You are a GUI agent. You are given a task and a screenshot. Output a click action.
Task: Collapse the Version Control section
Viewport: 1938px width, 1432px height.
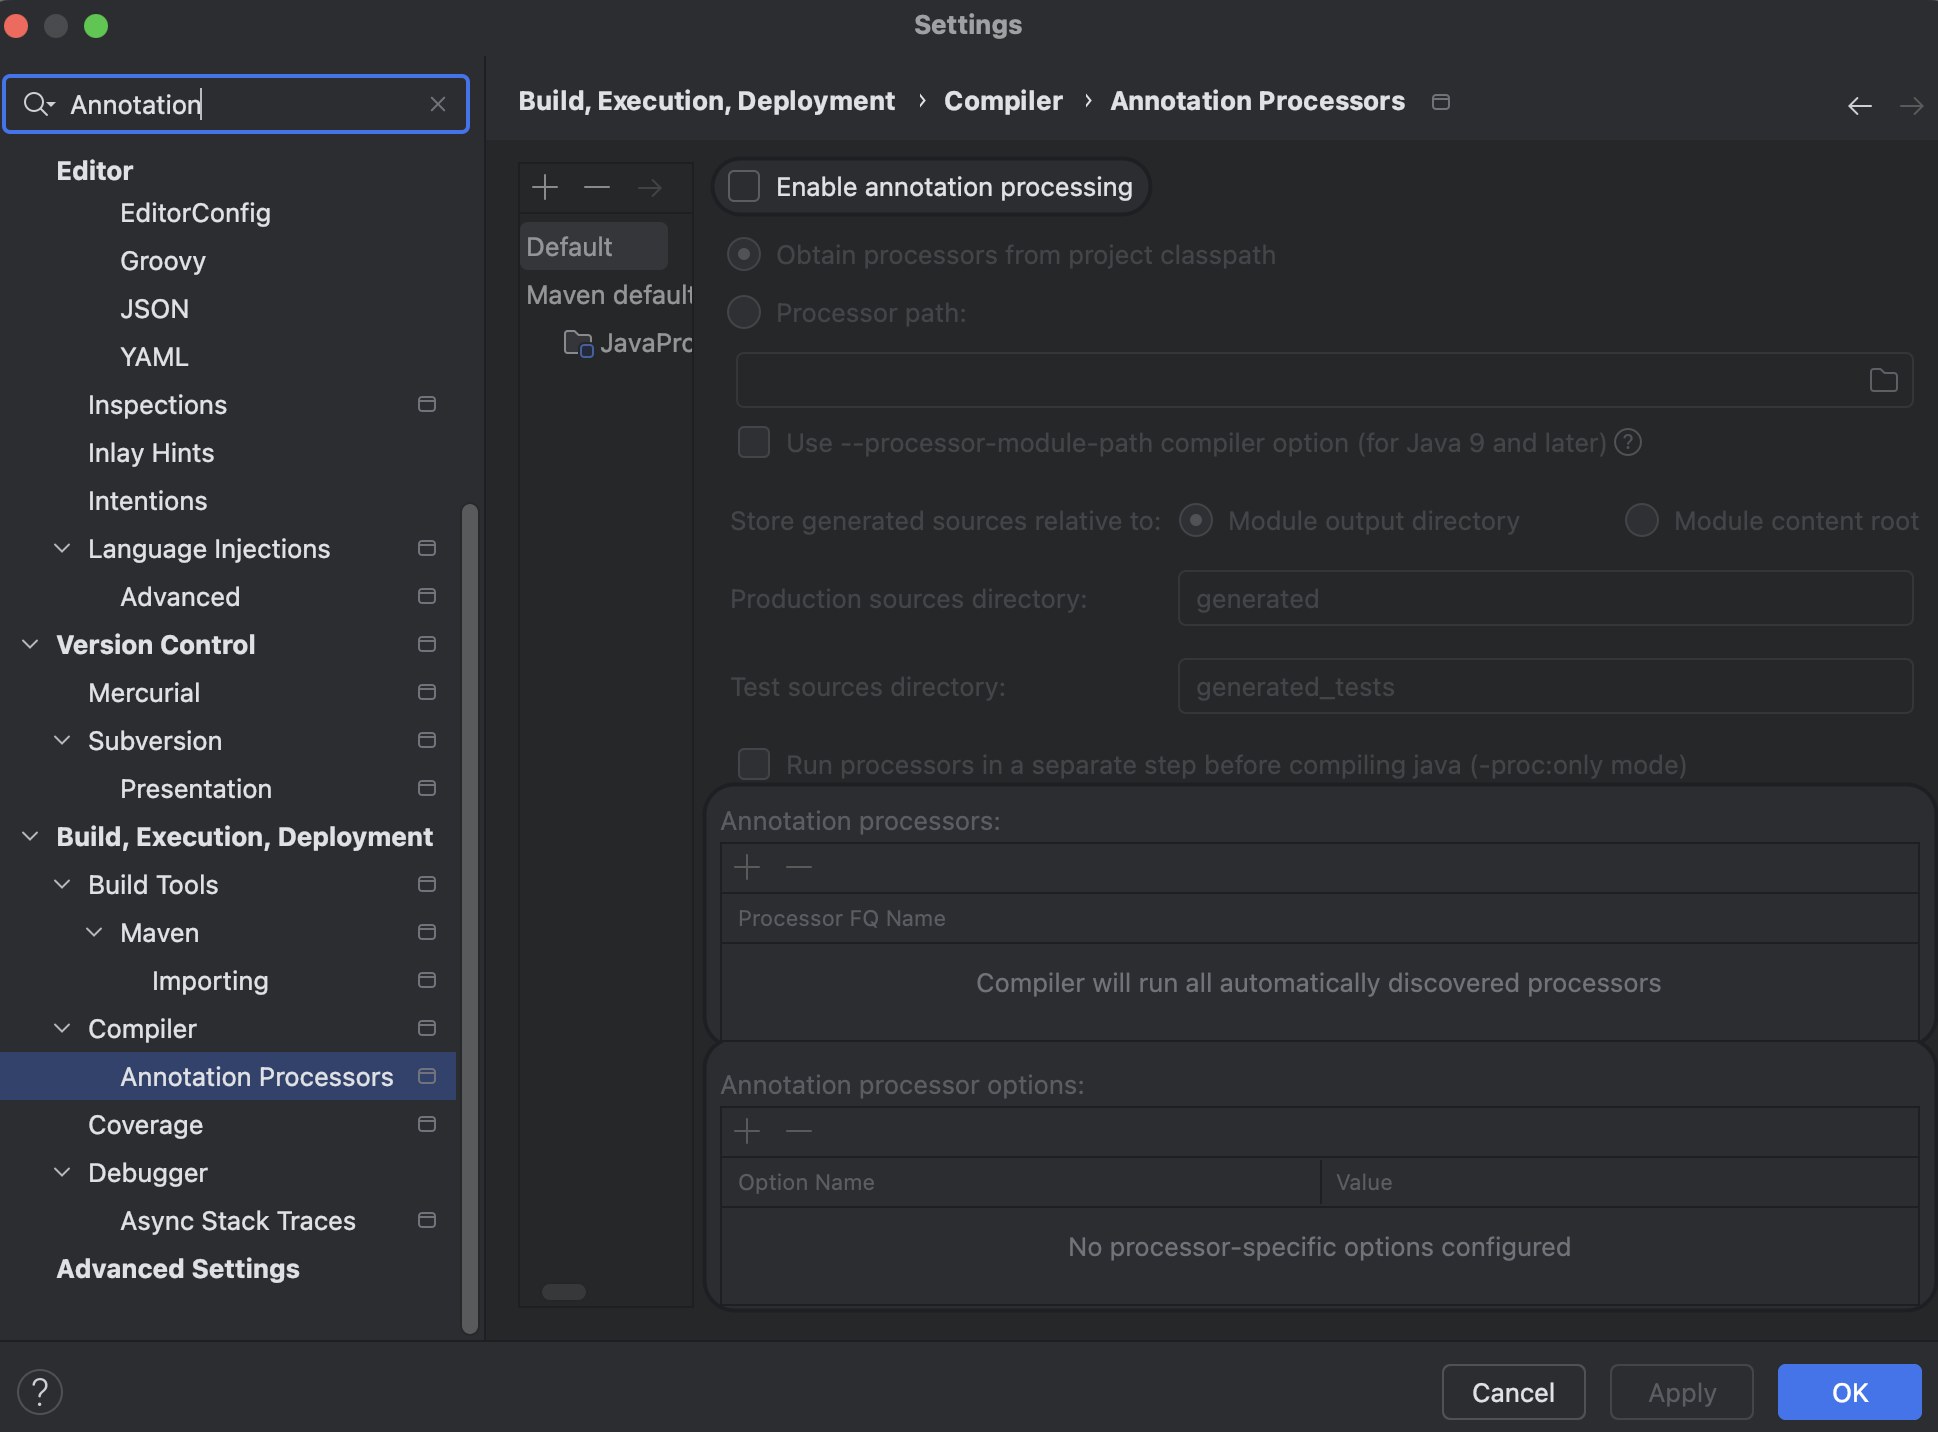click(30, 644)
